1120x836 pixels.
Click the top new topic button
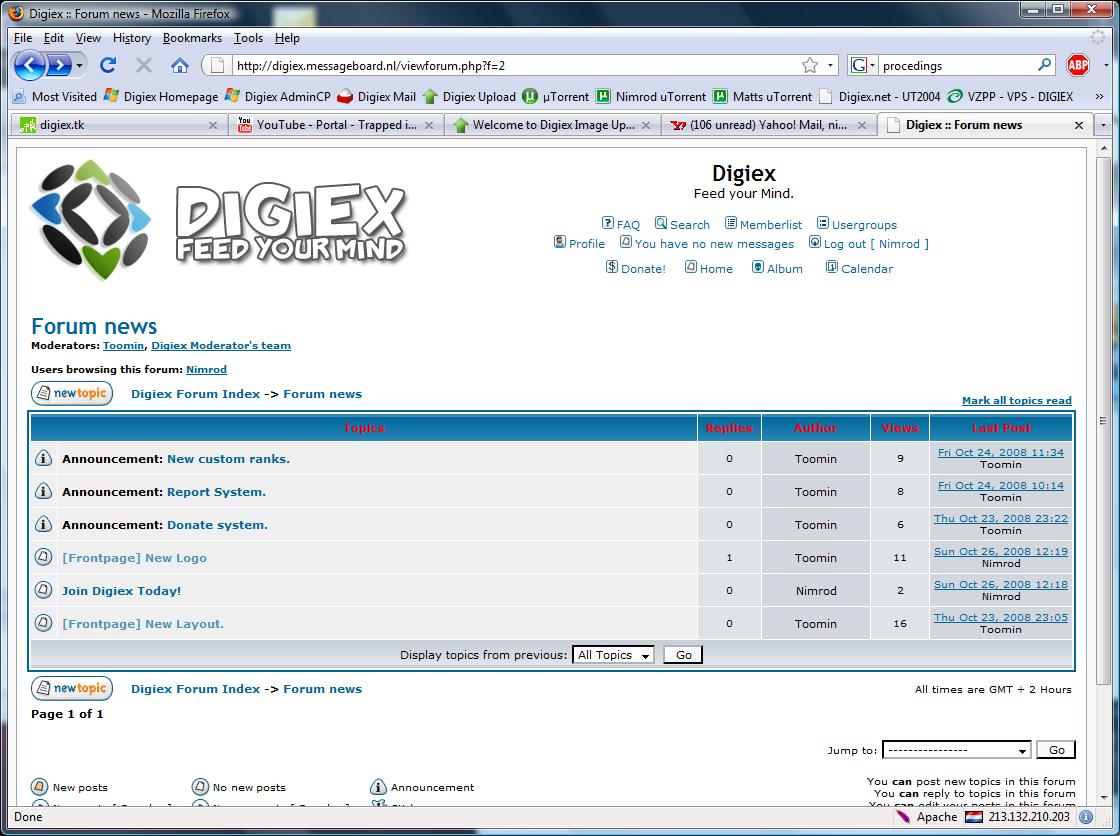(72, 393)
